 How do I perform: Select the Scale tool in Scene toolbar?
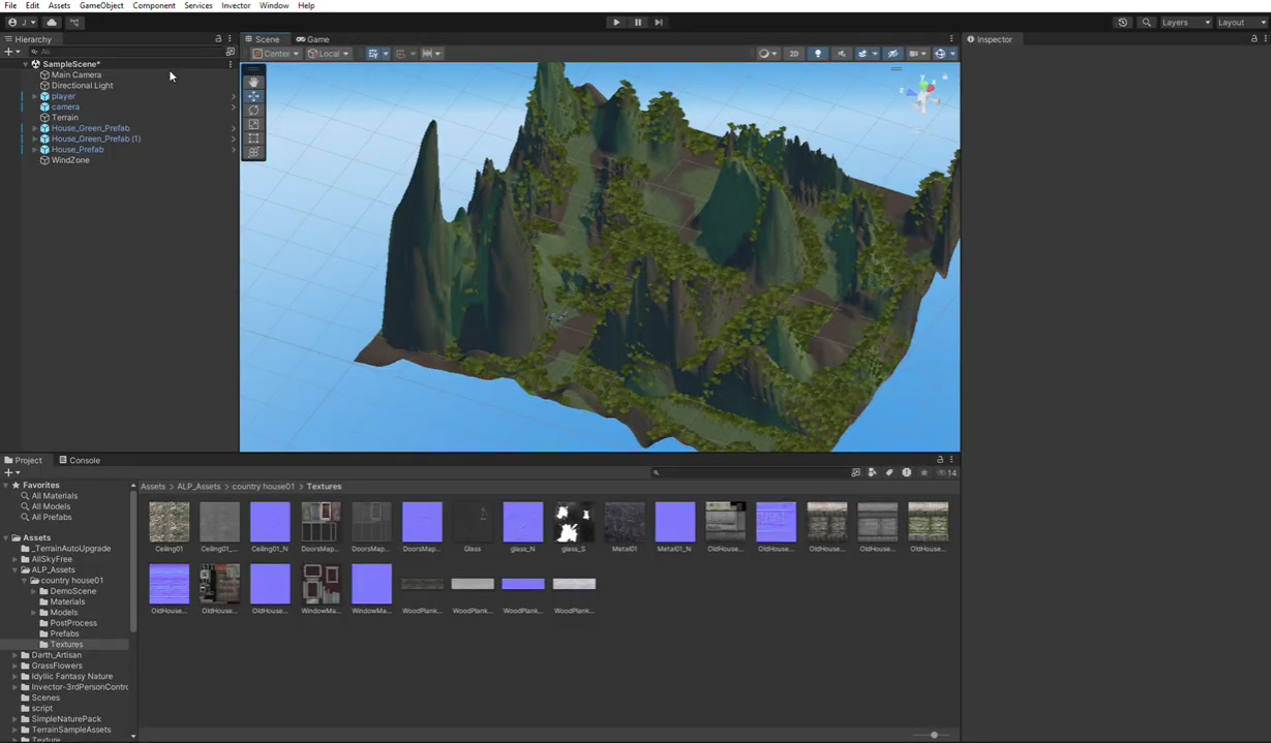[254, 125]
